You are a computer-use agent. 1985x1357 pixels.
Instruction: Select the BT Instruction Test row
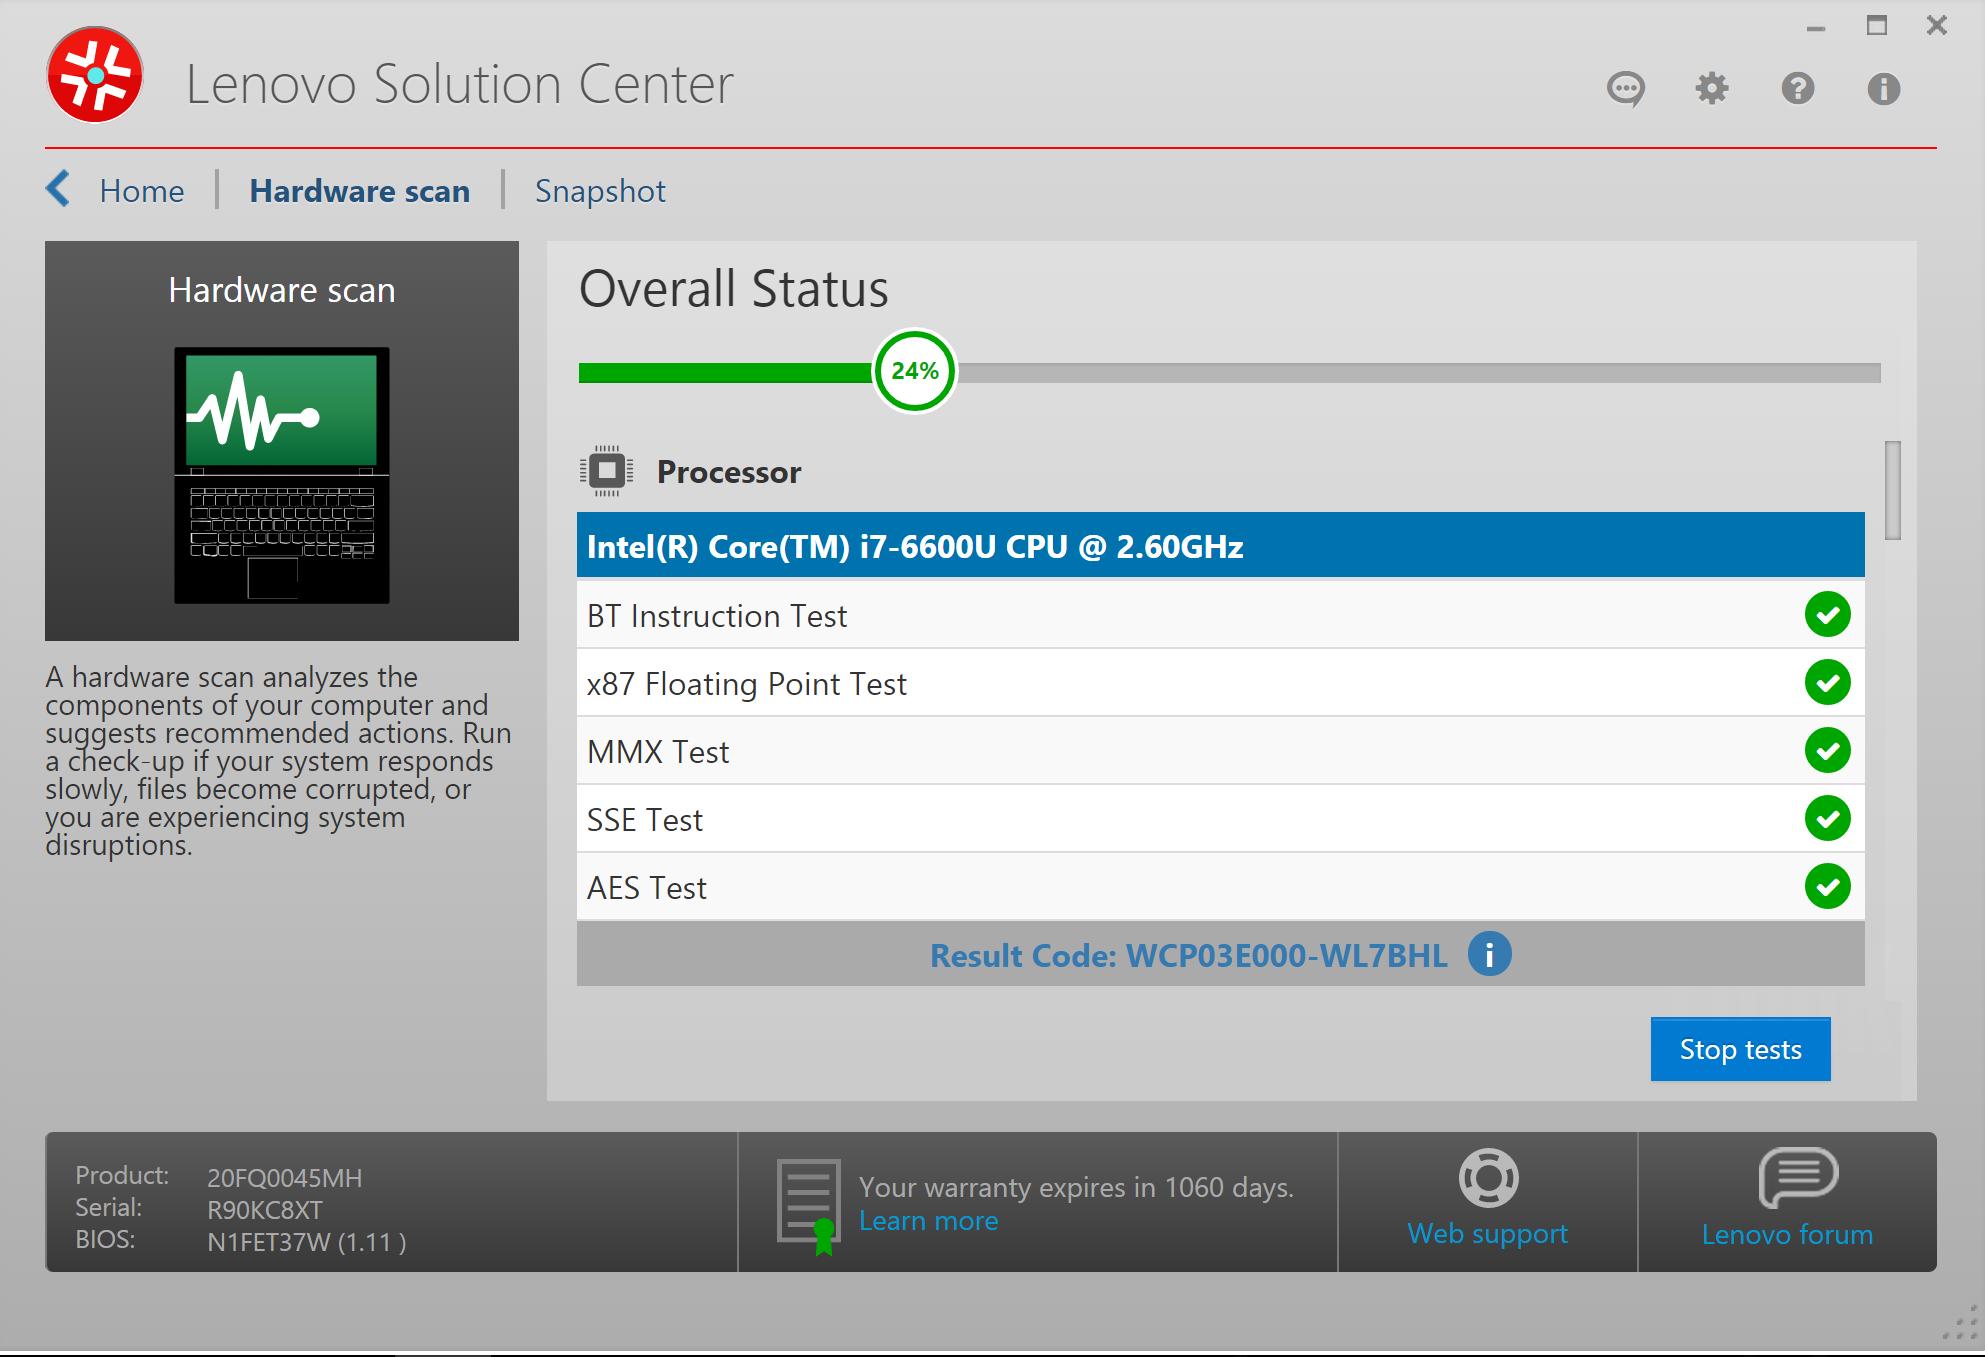tap(1221, 615)
